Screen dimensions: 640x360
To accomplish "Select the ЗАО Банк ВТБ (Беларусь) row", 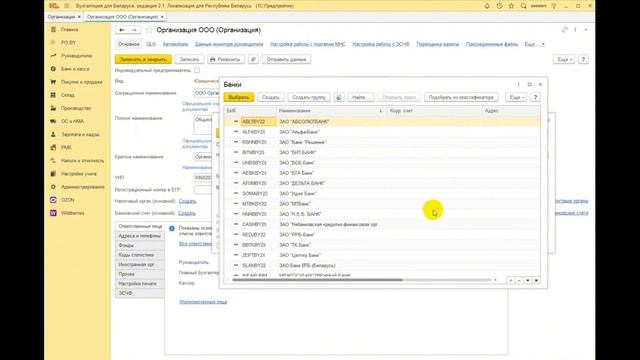I will pyautogui.click(x=382, y=265).
